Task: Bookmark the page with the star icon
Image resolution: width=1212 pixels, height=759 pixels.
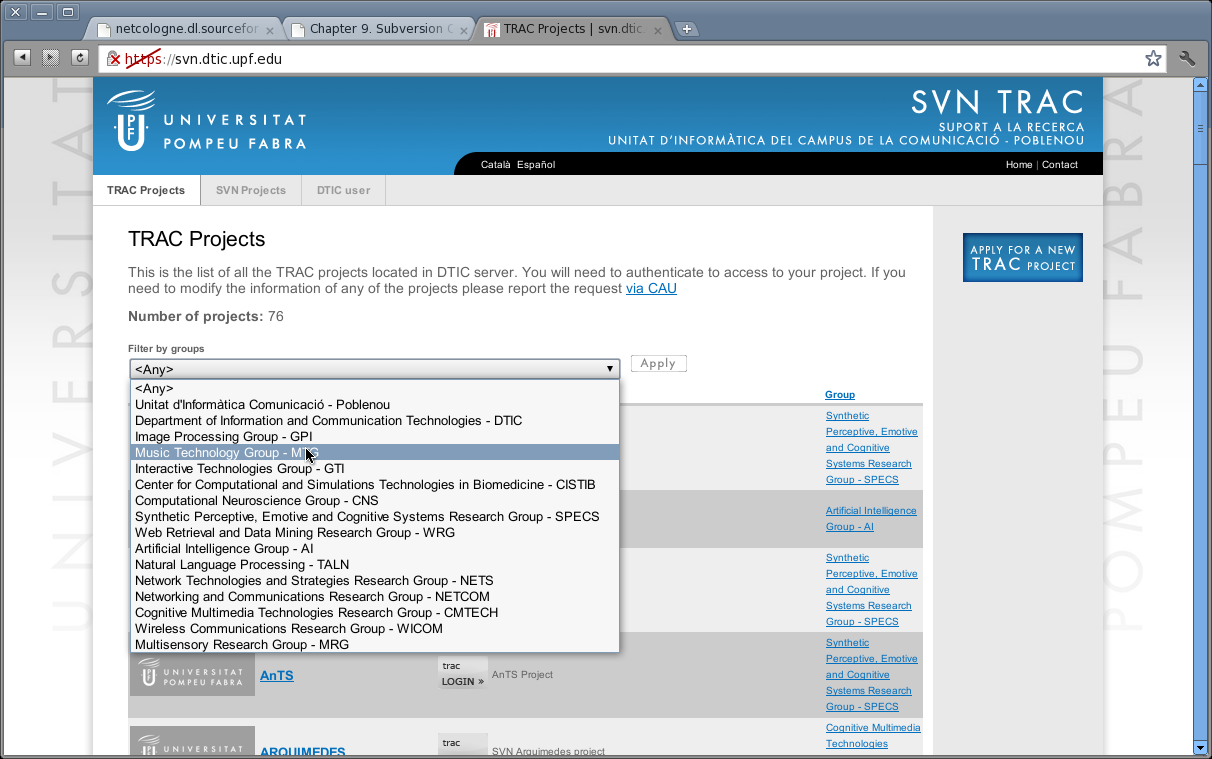Action: point(1153,59)
